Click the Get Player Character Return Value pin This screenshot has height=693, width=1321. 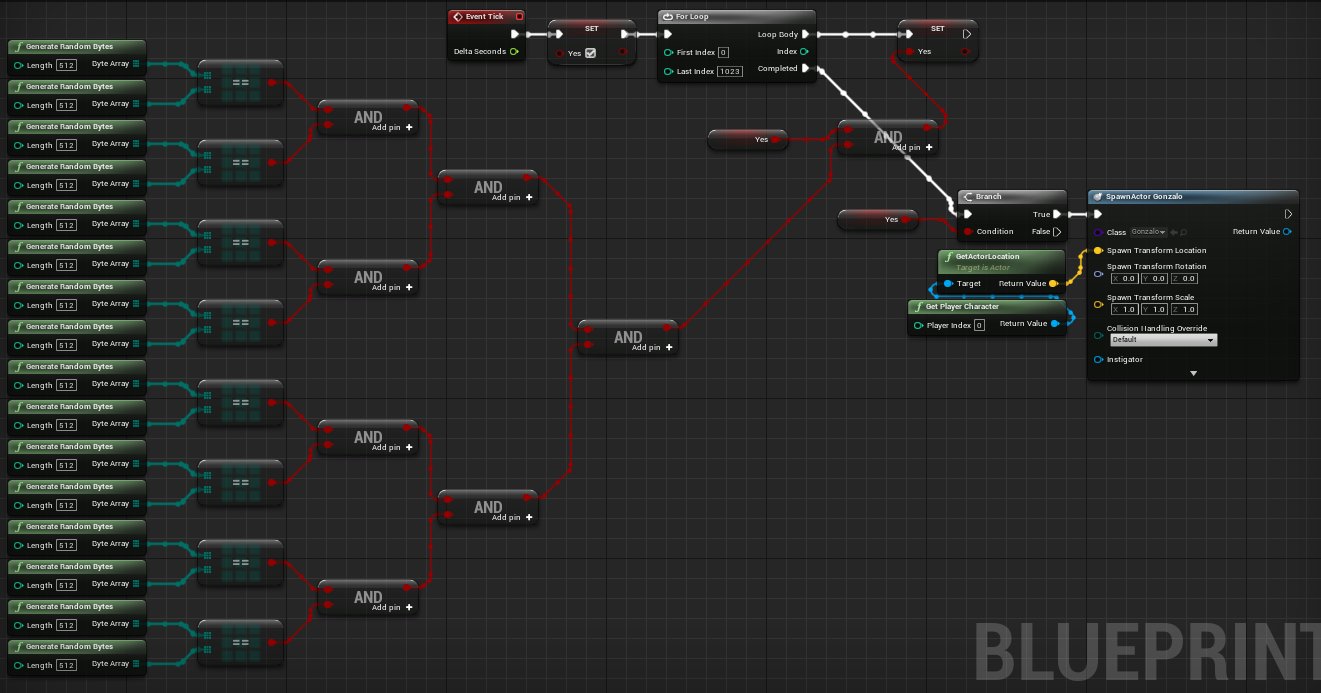tap(1057, 324)
